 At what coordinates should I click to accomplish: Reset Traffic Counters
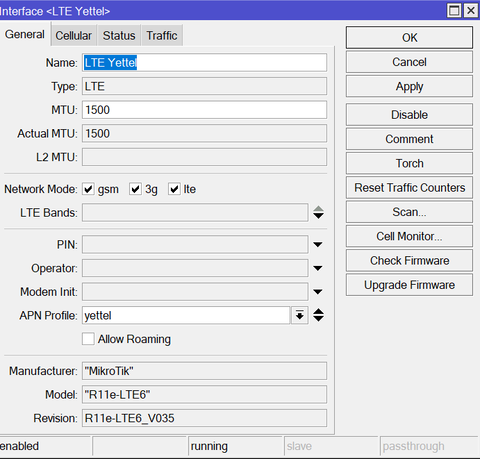[409, 188]
